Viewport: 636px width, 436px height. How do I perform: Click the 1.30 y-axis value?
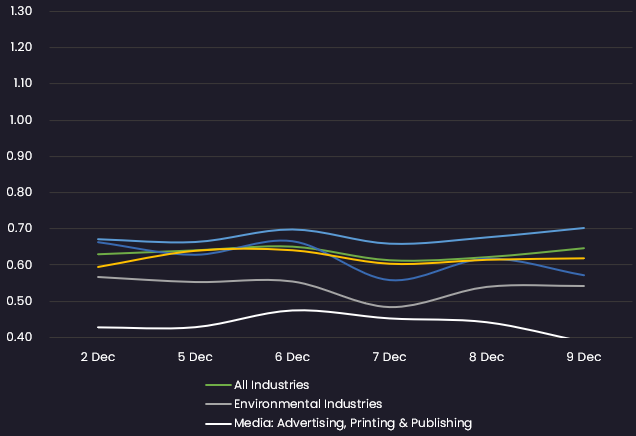tap(20, 11)
